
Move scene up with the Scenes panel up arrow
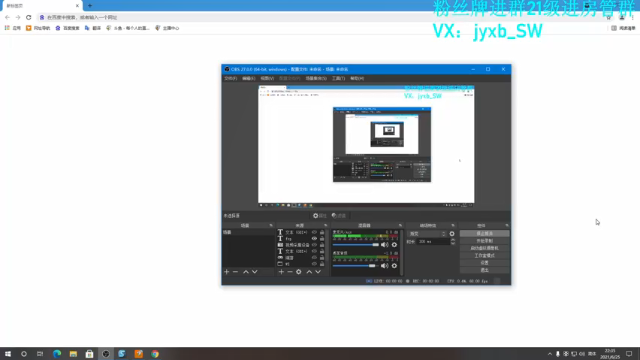click(246, 272)
